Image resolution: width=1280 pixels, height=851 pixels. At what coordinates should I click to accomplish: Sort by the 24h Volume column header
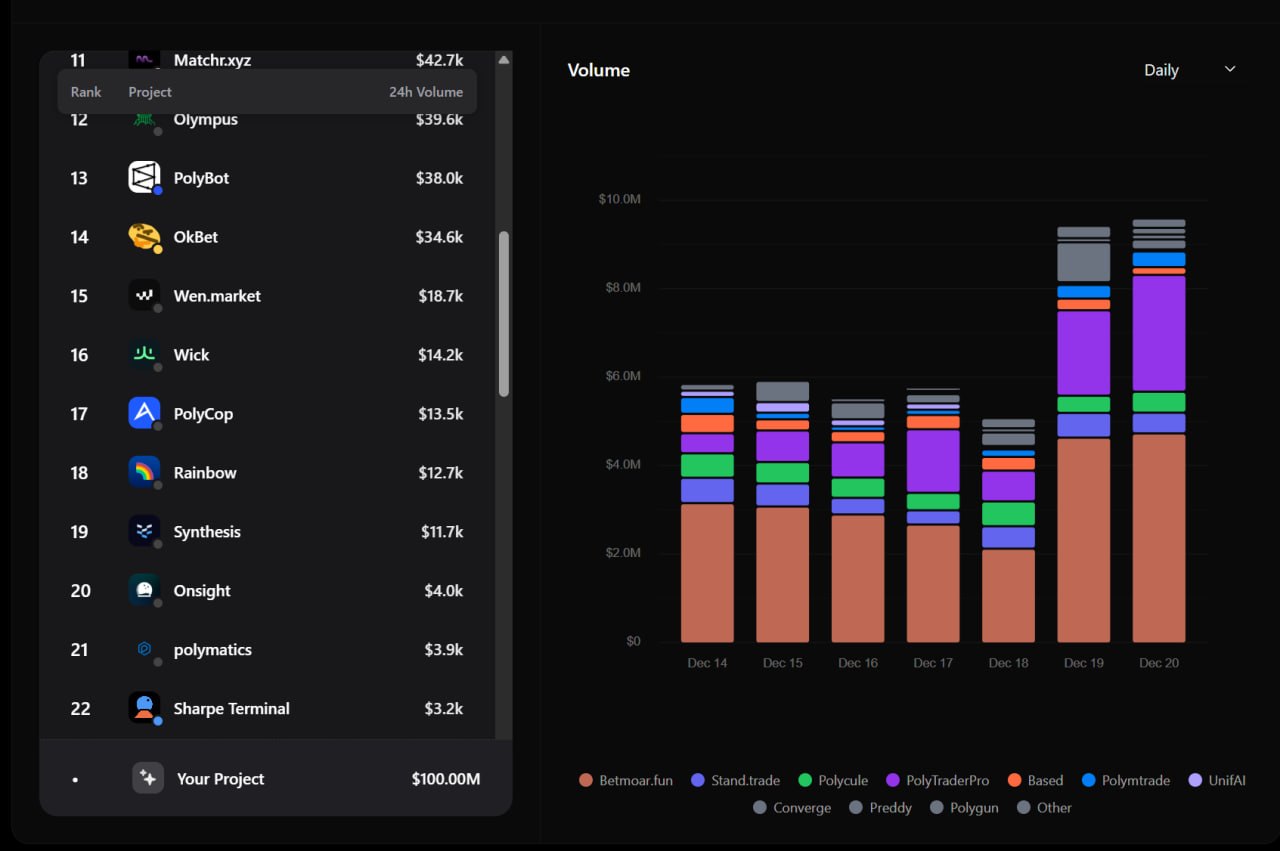pyautogui.click(x=426, y=92)
